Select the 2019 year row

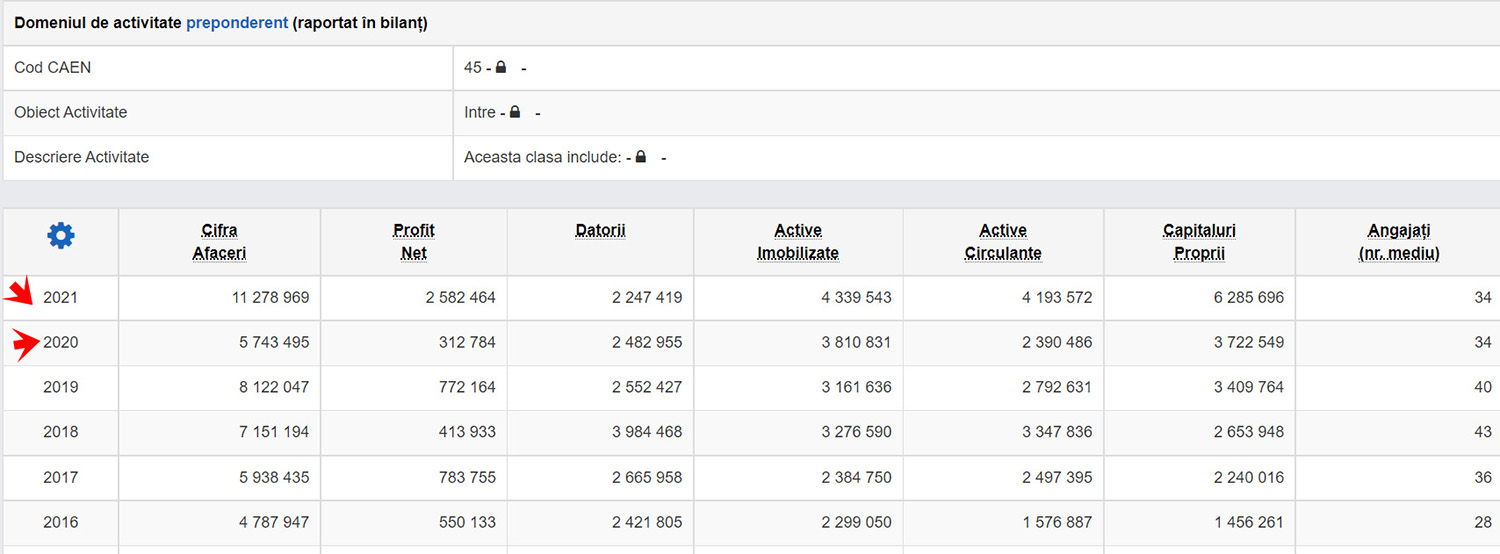click(750, 387)
